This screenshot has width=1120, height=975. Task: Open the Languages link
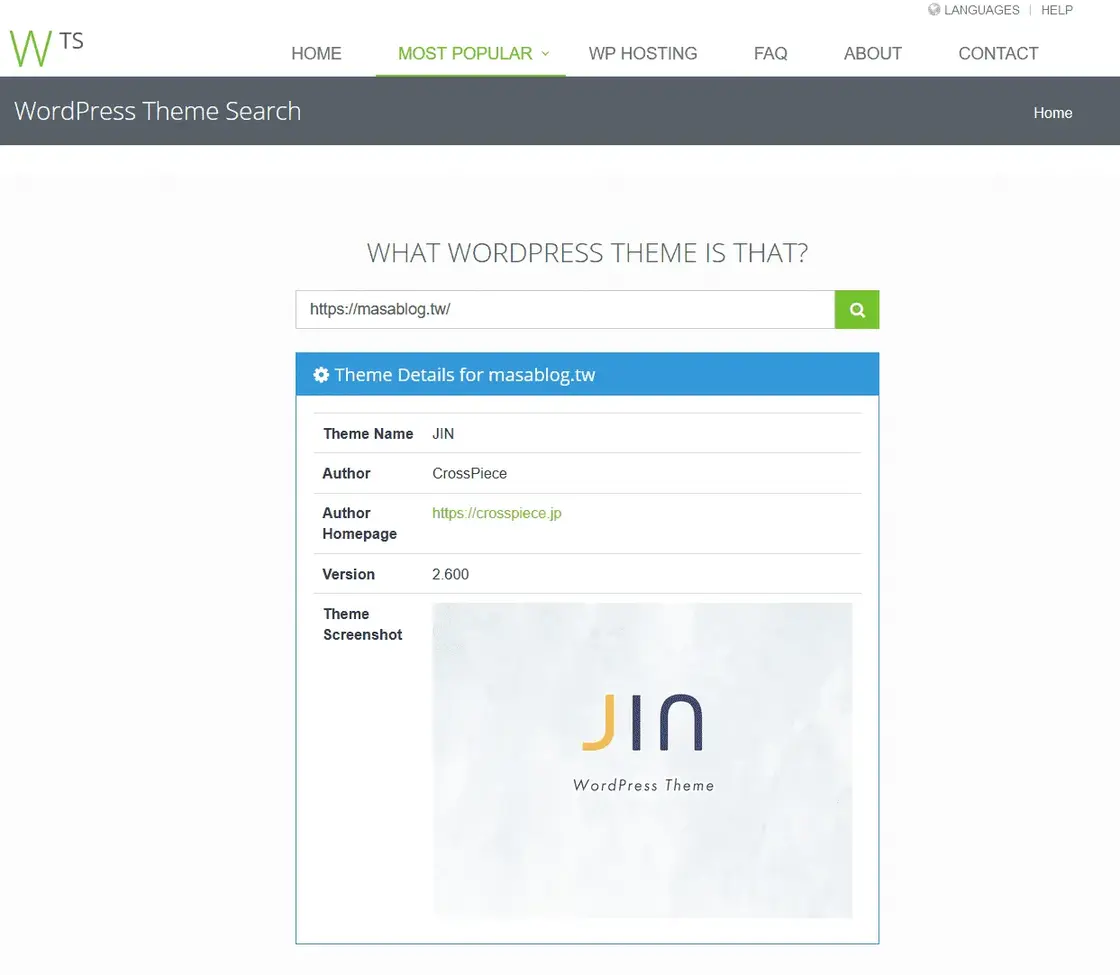pos(981,10)
